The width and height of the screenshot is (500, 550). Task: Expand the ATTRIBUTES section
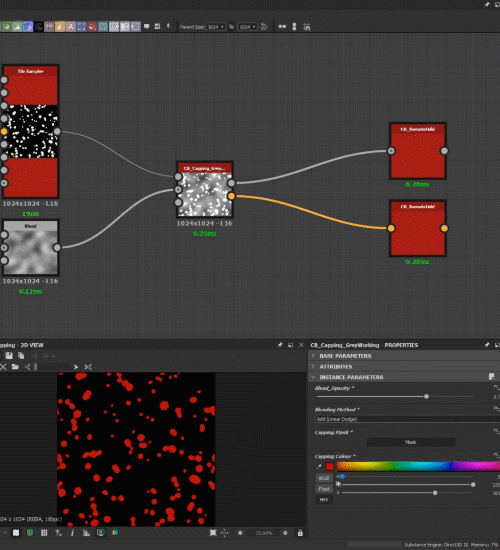(x=404, y=367)
